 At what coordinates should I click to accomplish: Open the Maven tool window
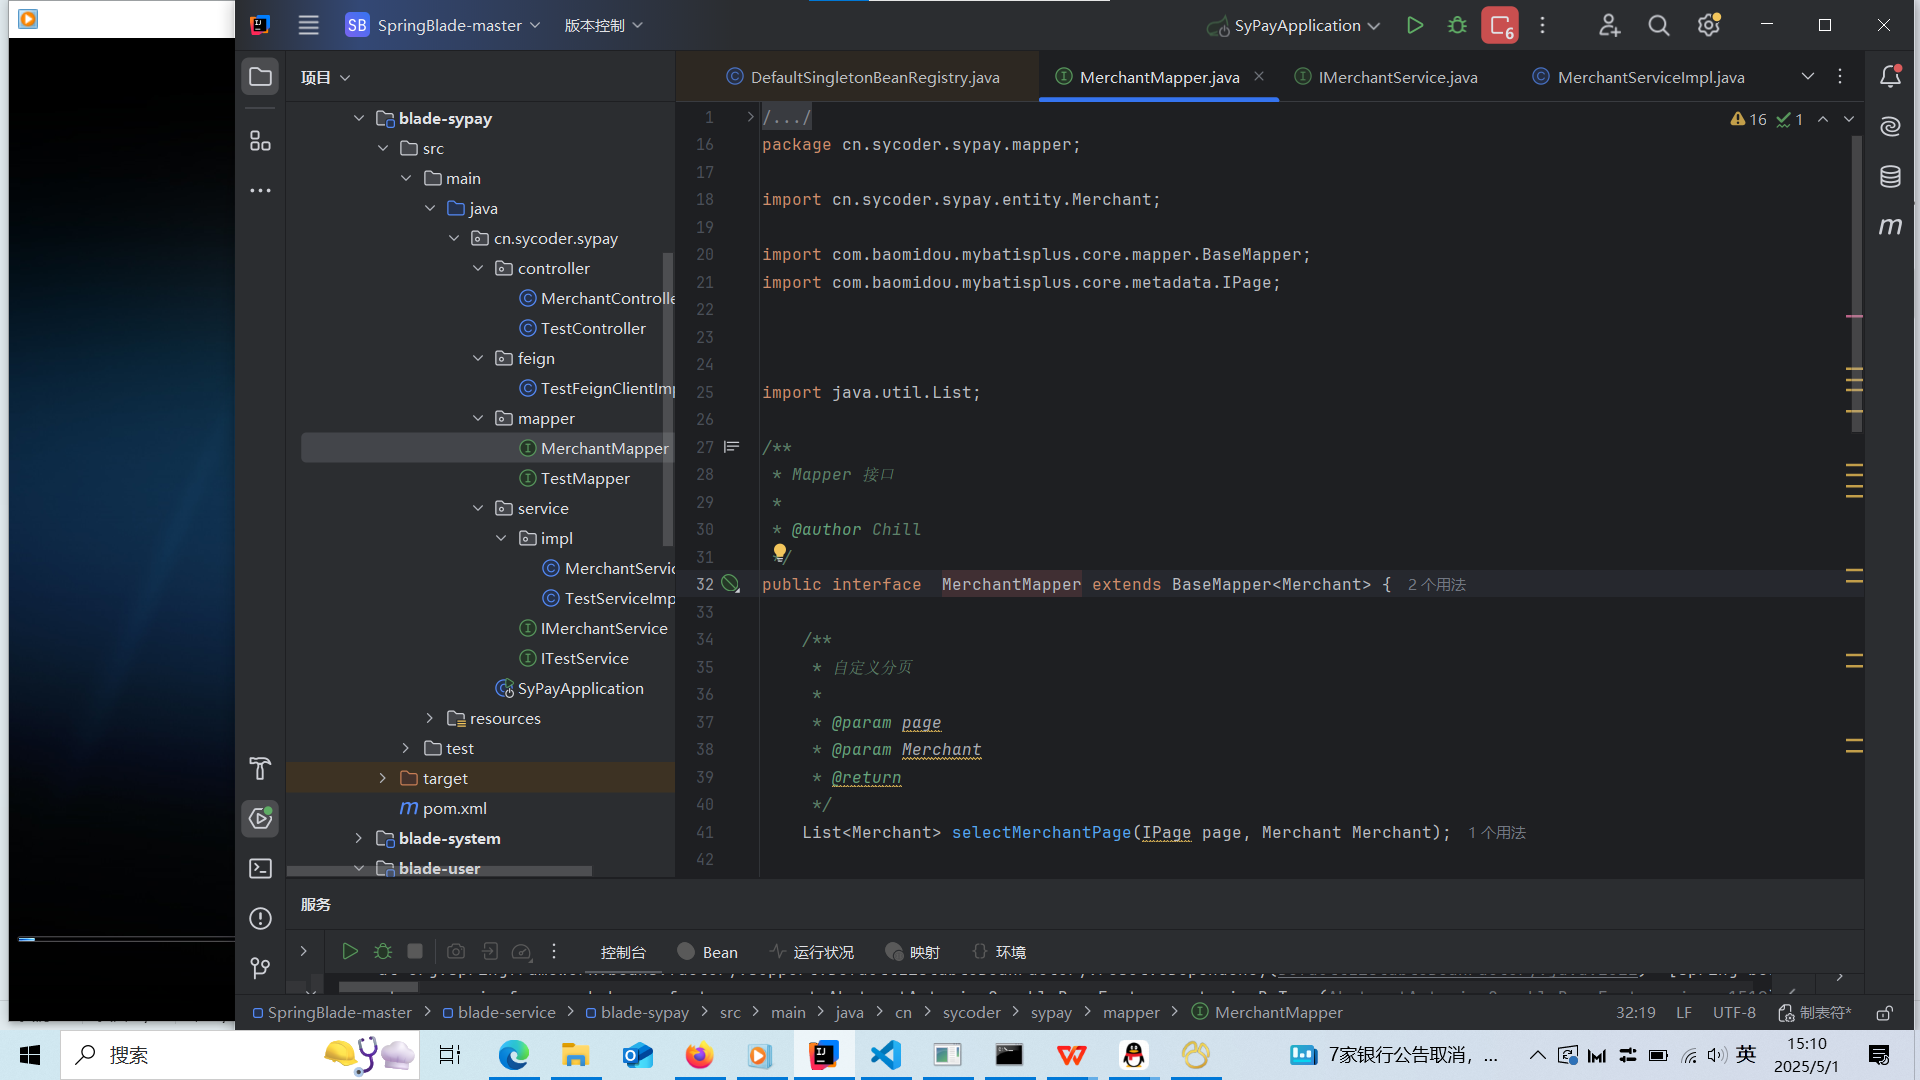pyautogui.click(x=1890, y=226)
